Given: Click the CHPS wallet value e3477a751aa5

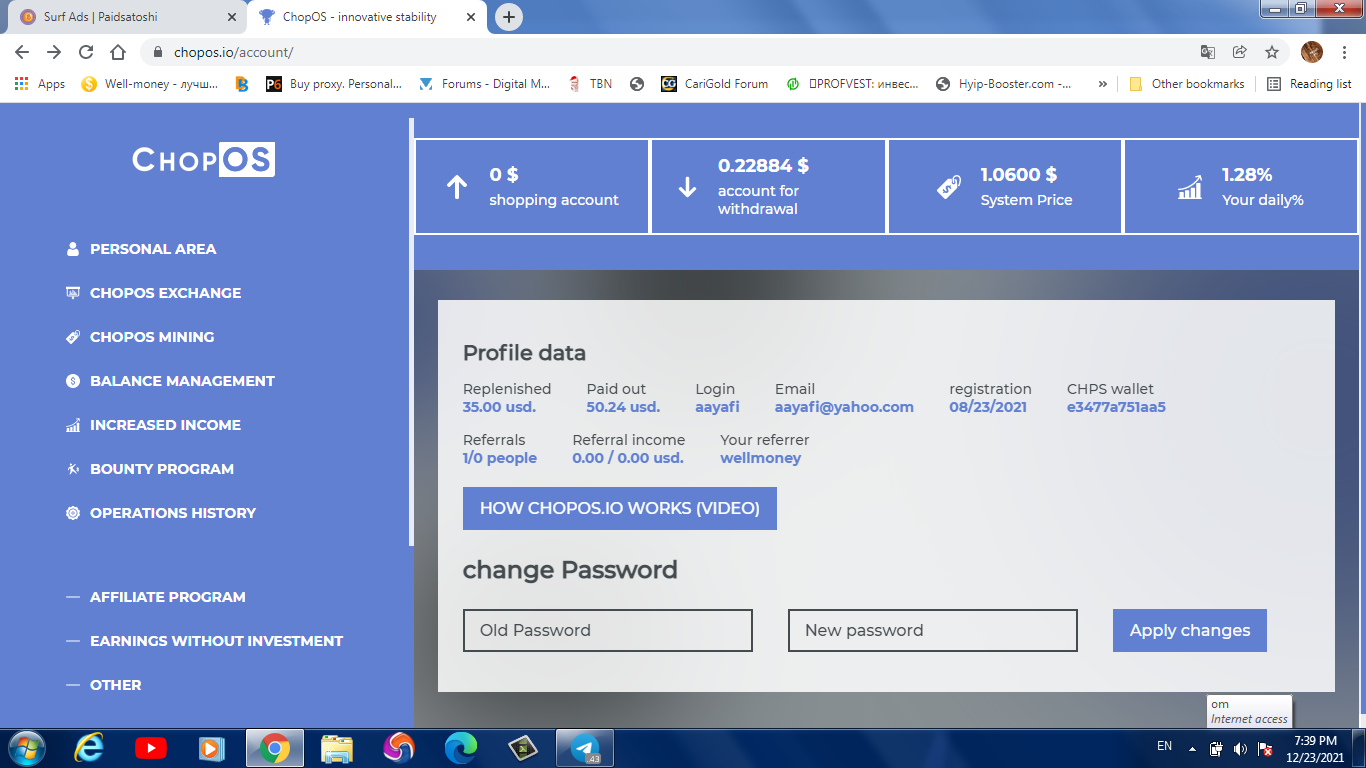Looking at the screenshot, I should pos(1116,407).
